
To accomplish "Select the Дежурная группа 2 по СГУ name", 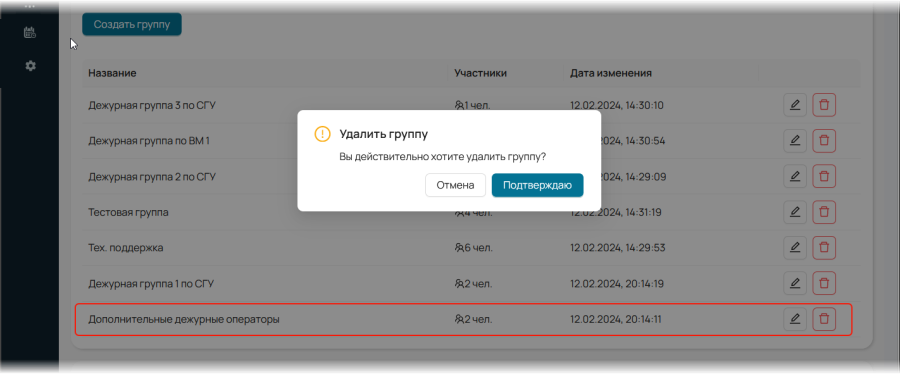I will [x=152, y=176].
